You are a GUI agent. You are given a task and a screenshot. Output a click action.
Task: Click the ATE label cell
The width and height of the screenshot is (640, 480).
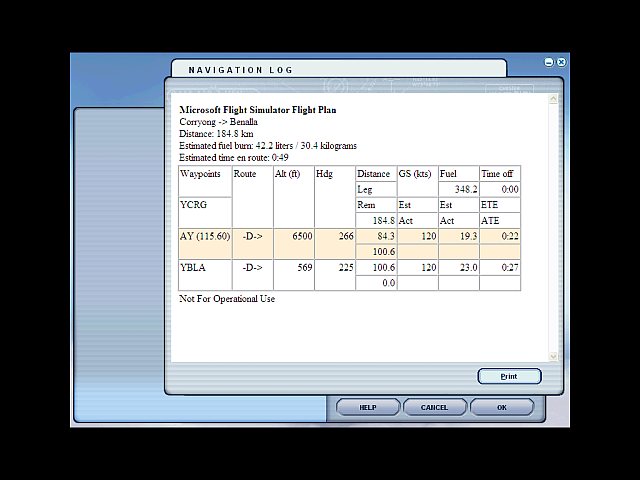coord(500,220)
